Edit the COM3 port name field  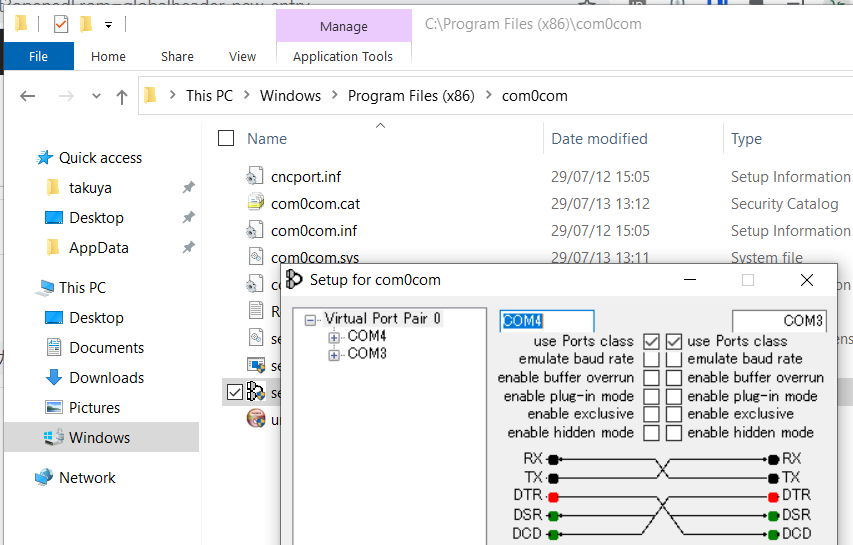click(779, 320)
